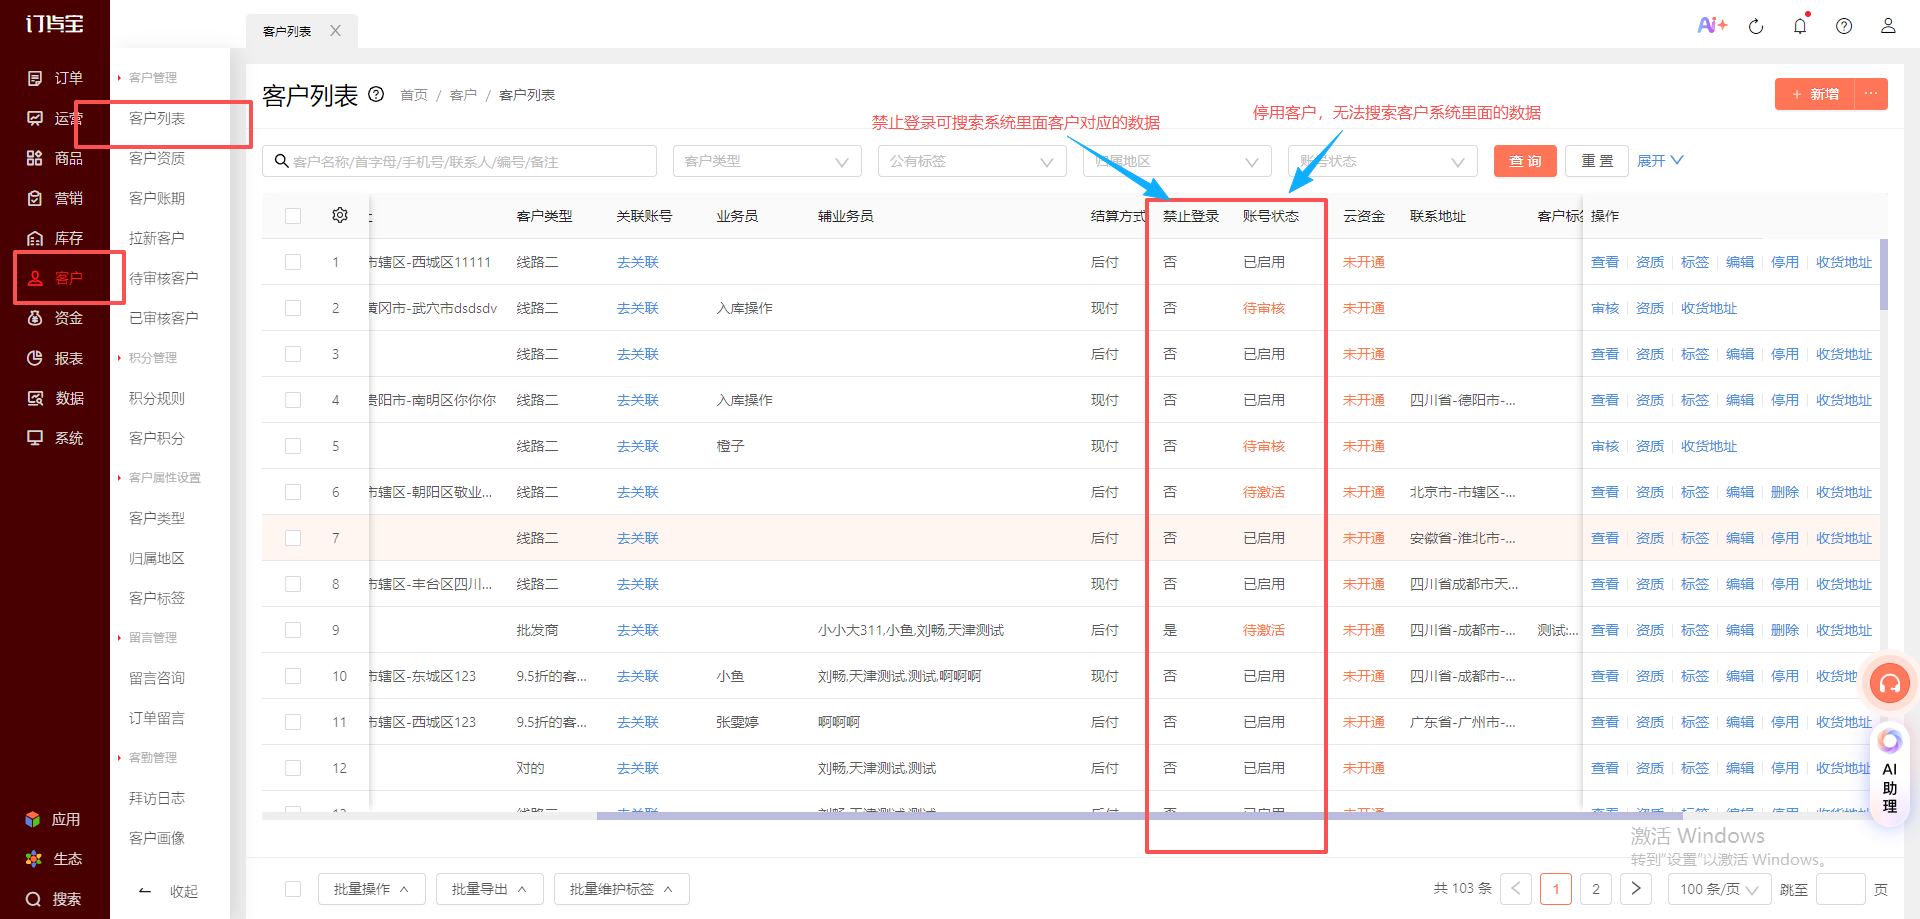Open the notifications bell
The image size is (1920, 919).
[1800, 26]
